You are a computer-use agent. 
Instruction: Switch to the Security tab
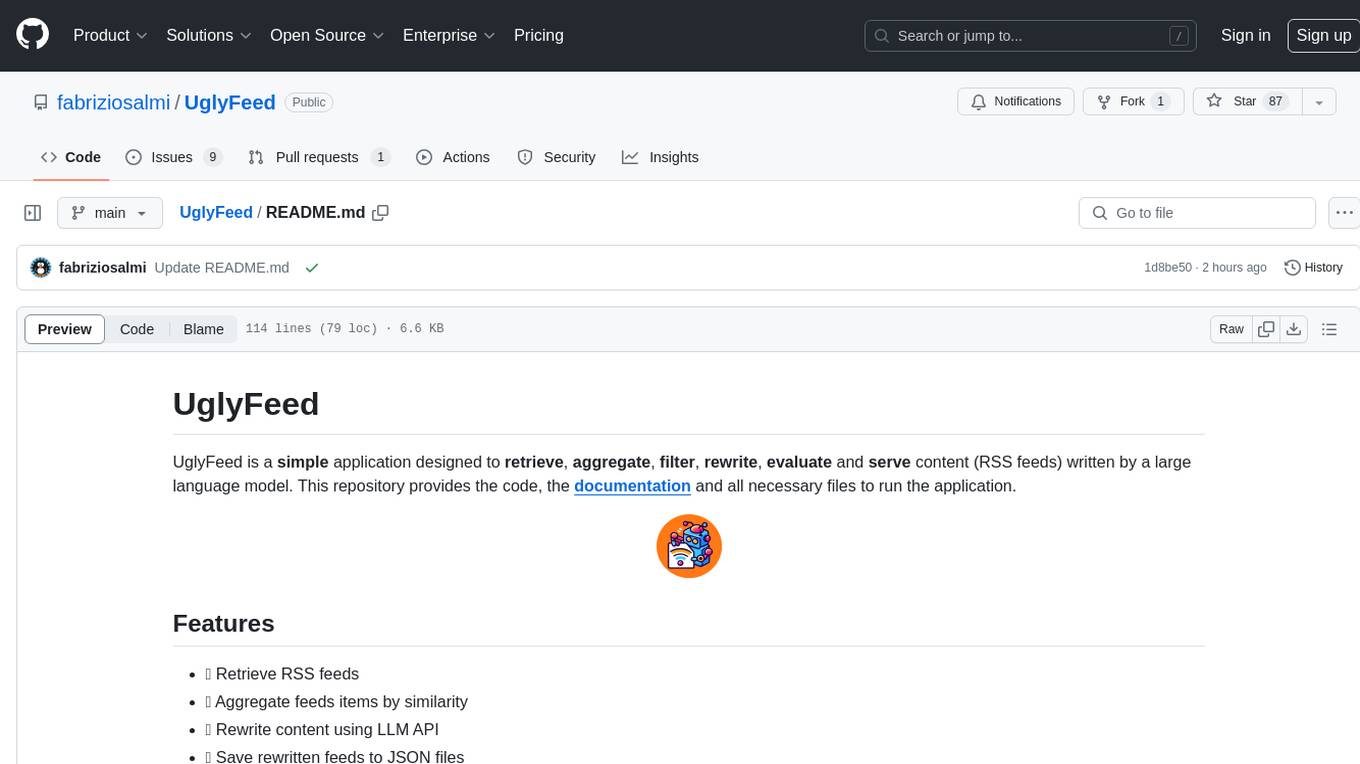point(556,157)
